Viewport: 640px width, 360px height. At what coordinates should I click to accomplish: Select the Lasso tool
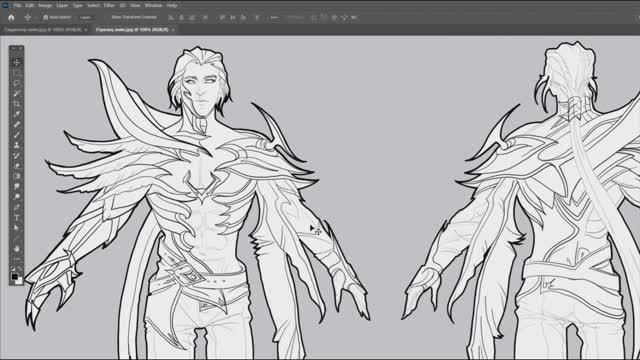coord(16,83)
